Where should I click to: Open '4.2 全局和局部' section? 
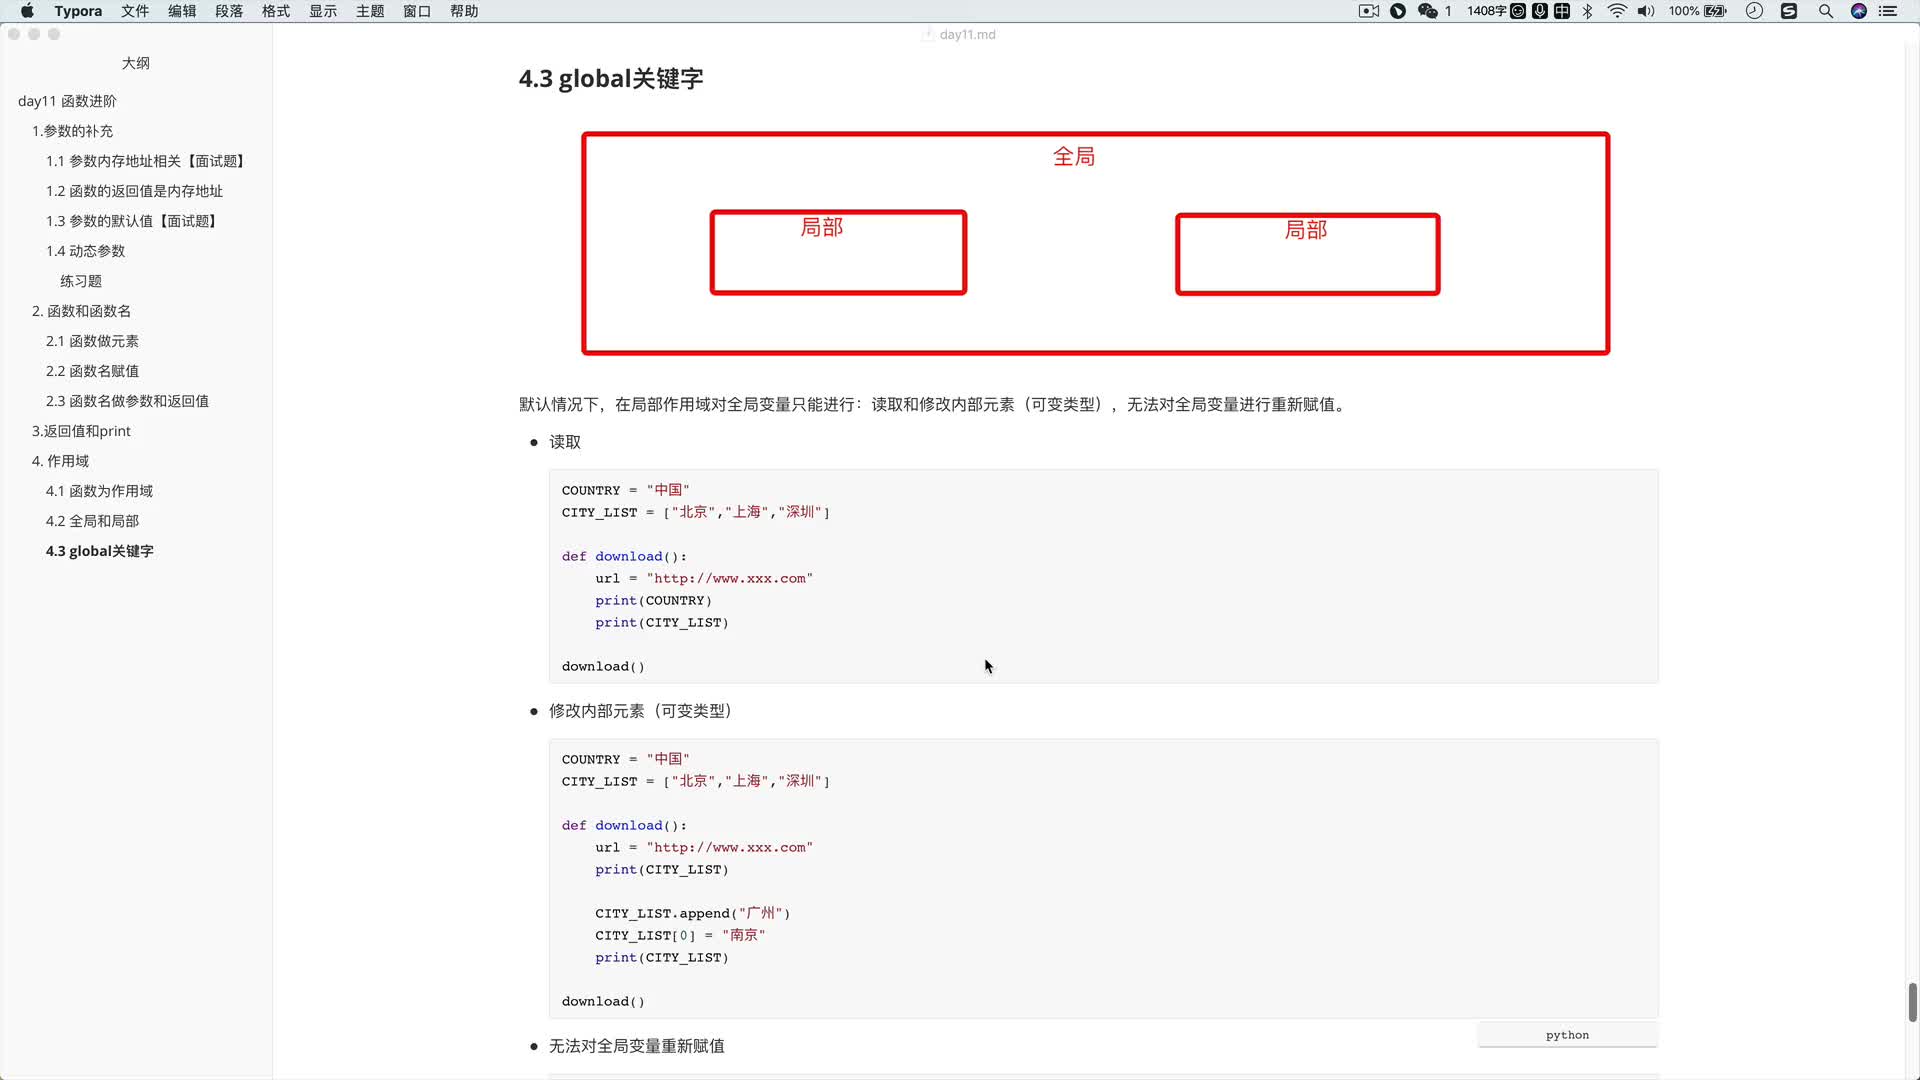92,521
